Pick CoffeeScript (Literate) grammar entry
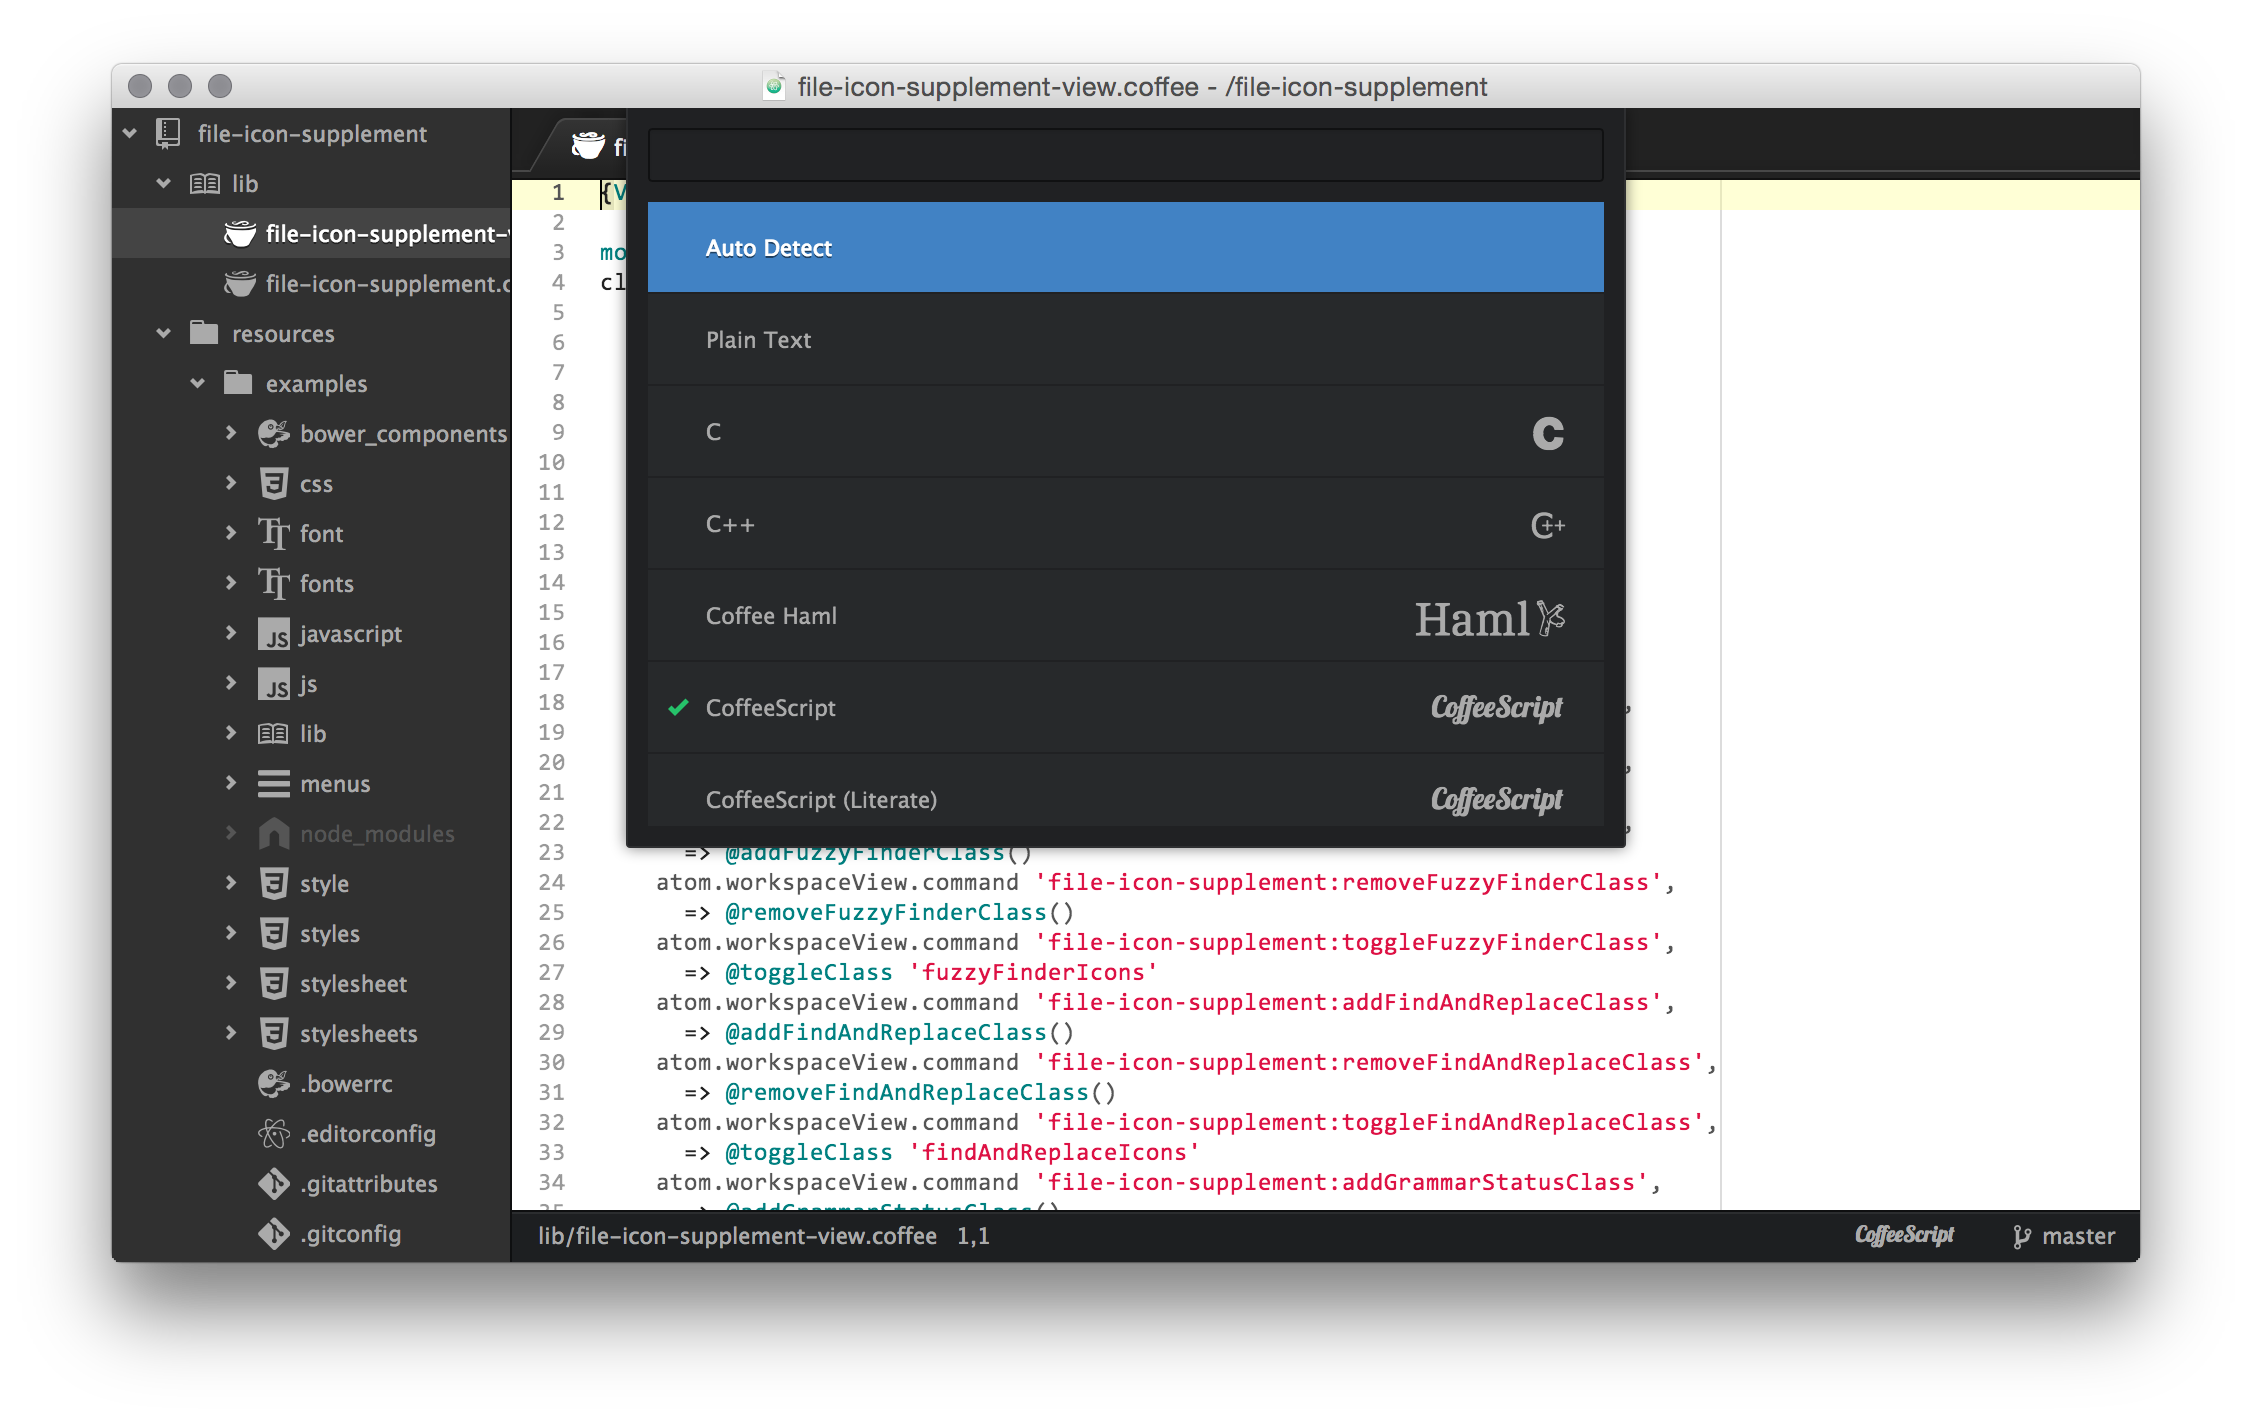The image size is (2252, 1422). pyautogui.click(x=820, y=799)
